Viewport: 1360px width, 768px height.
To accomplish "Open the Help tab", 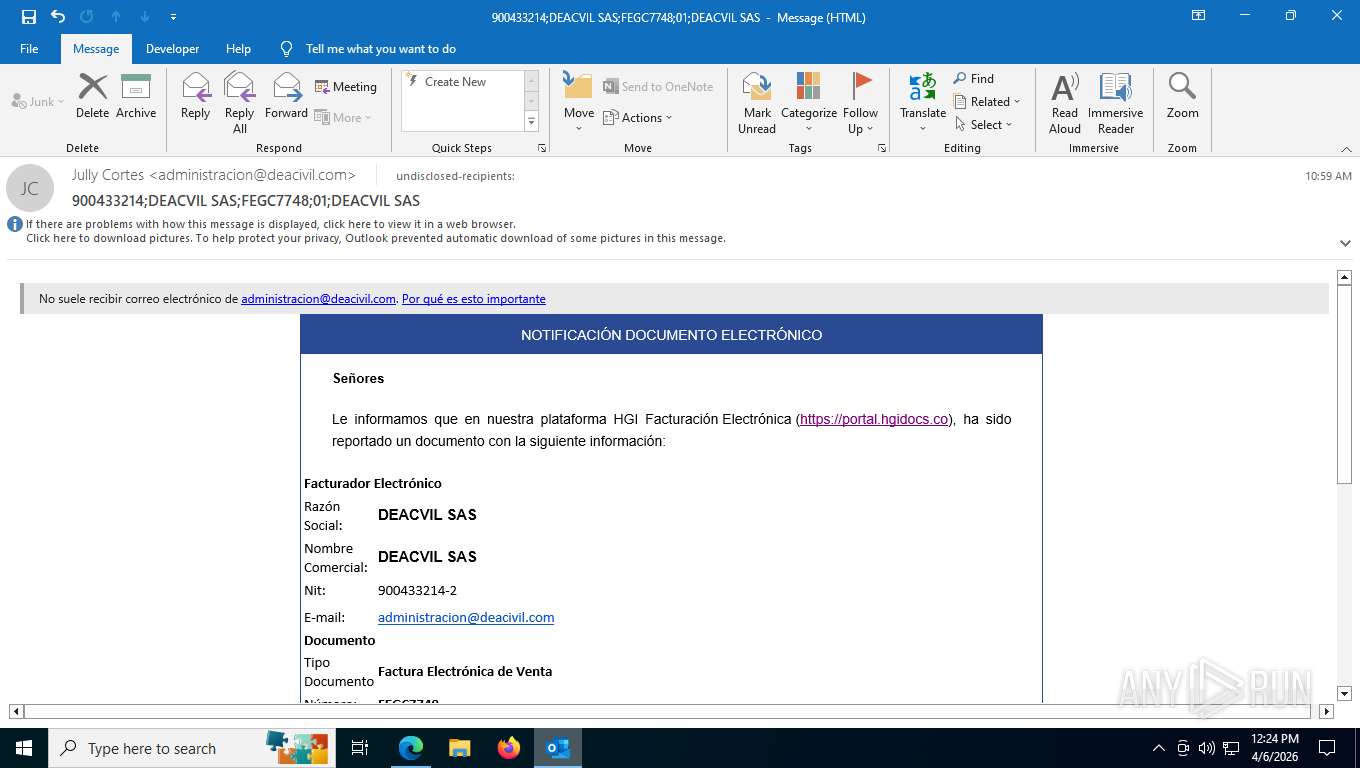I will click(x=238, y=49).
